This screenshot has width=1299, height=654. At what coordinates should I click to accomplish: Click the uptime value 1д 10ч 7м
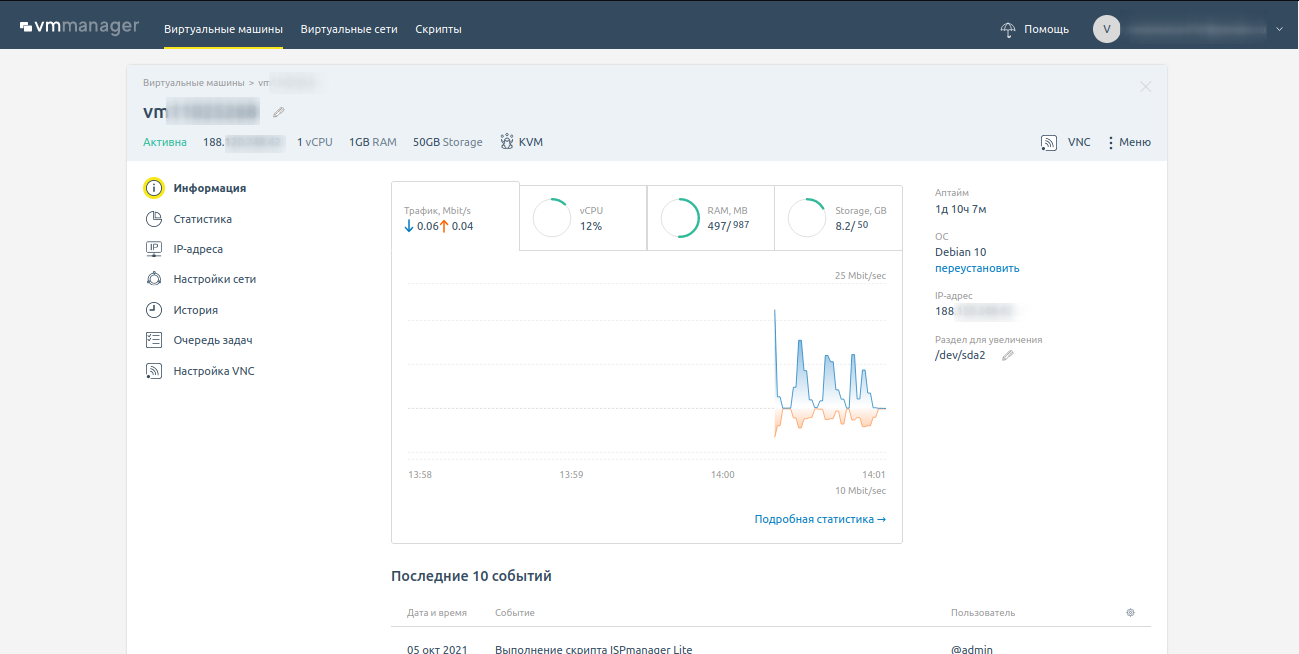click(961, 209)
